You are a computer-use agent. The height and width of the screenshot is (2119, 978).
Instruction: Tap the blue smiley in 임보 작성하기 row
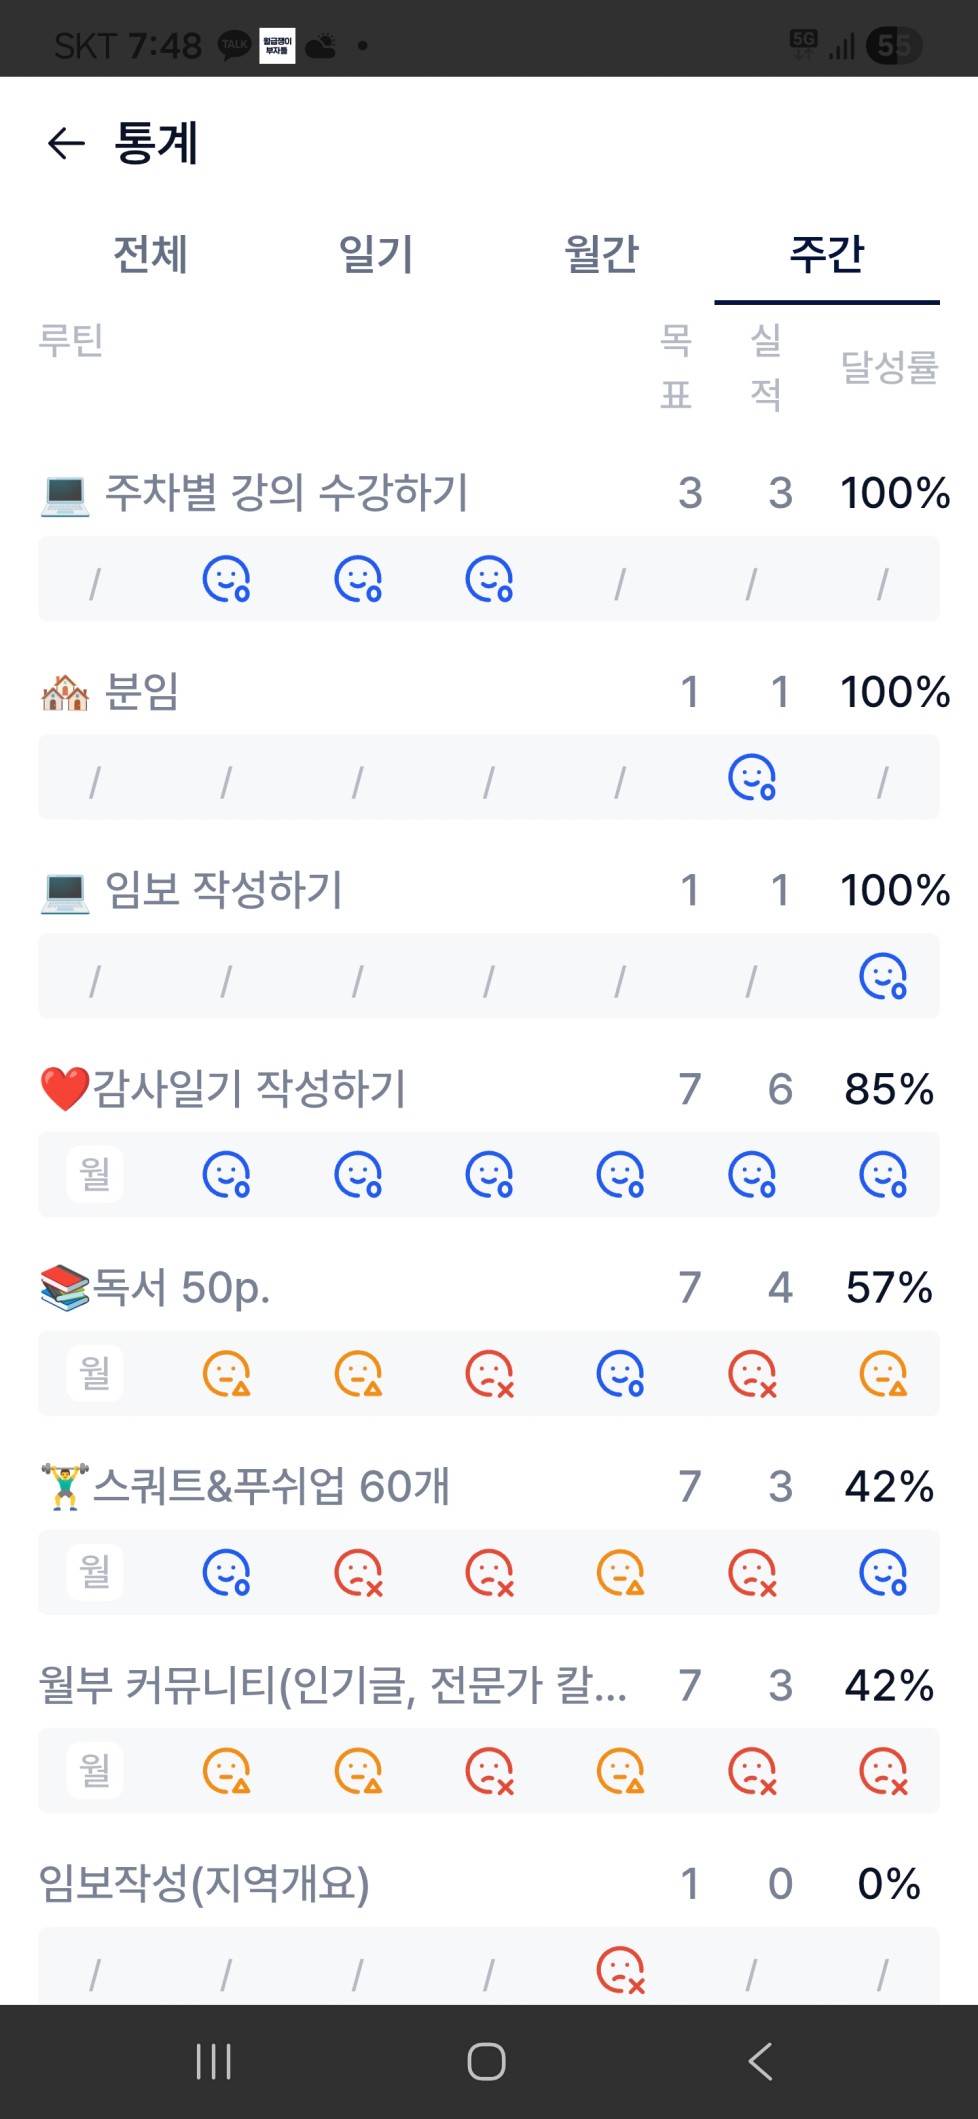pyautogui.click(x=883, y=977)
